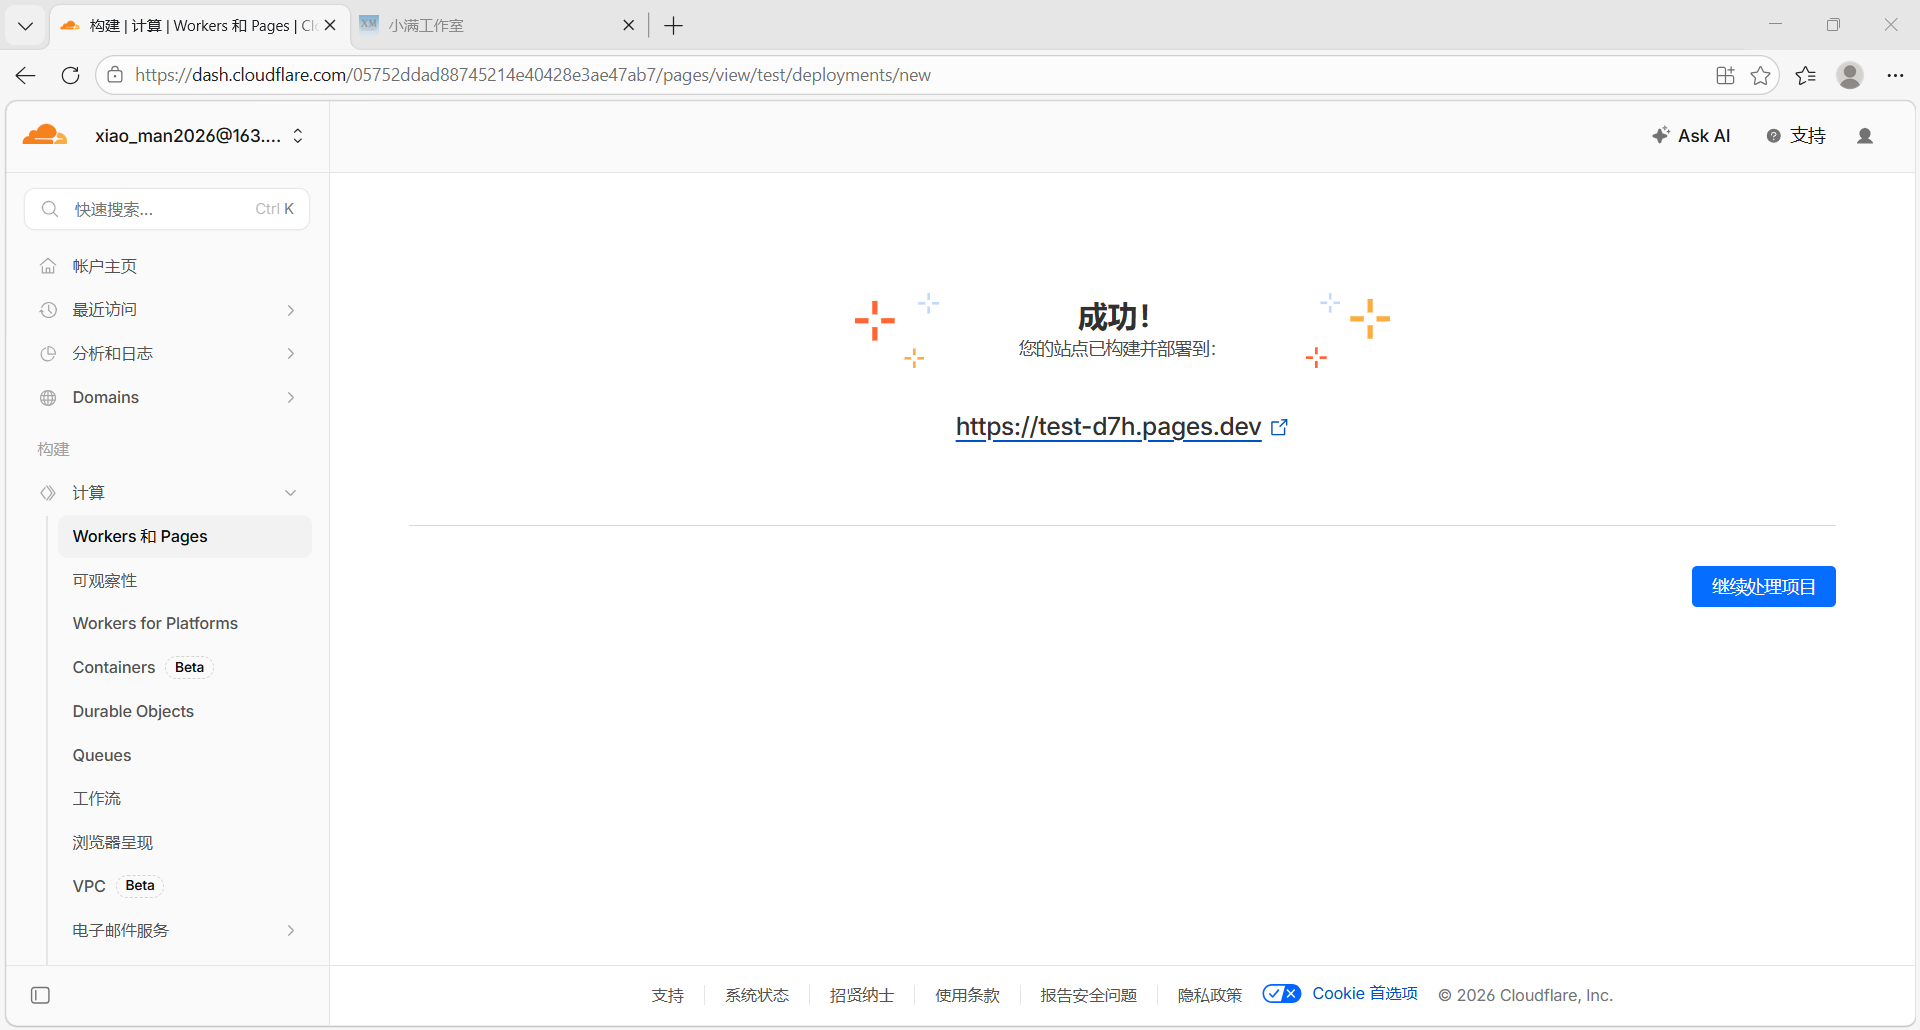Select Workers 和 Pages in sidebar
The width and height of the screenshot is (1920, 1030).
pos(140,537)
